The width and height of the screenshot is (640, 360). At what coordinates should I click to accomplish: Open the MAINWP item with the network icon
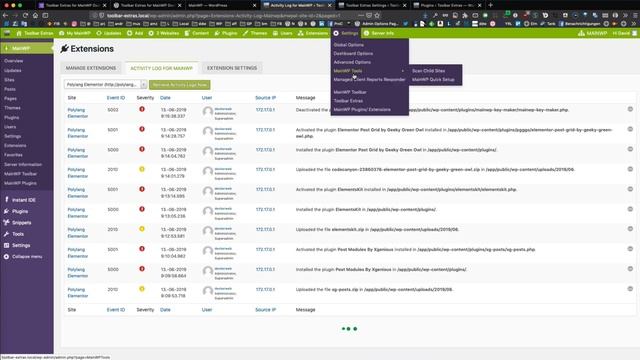593,33
